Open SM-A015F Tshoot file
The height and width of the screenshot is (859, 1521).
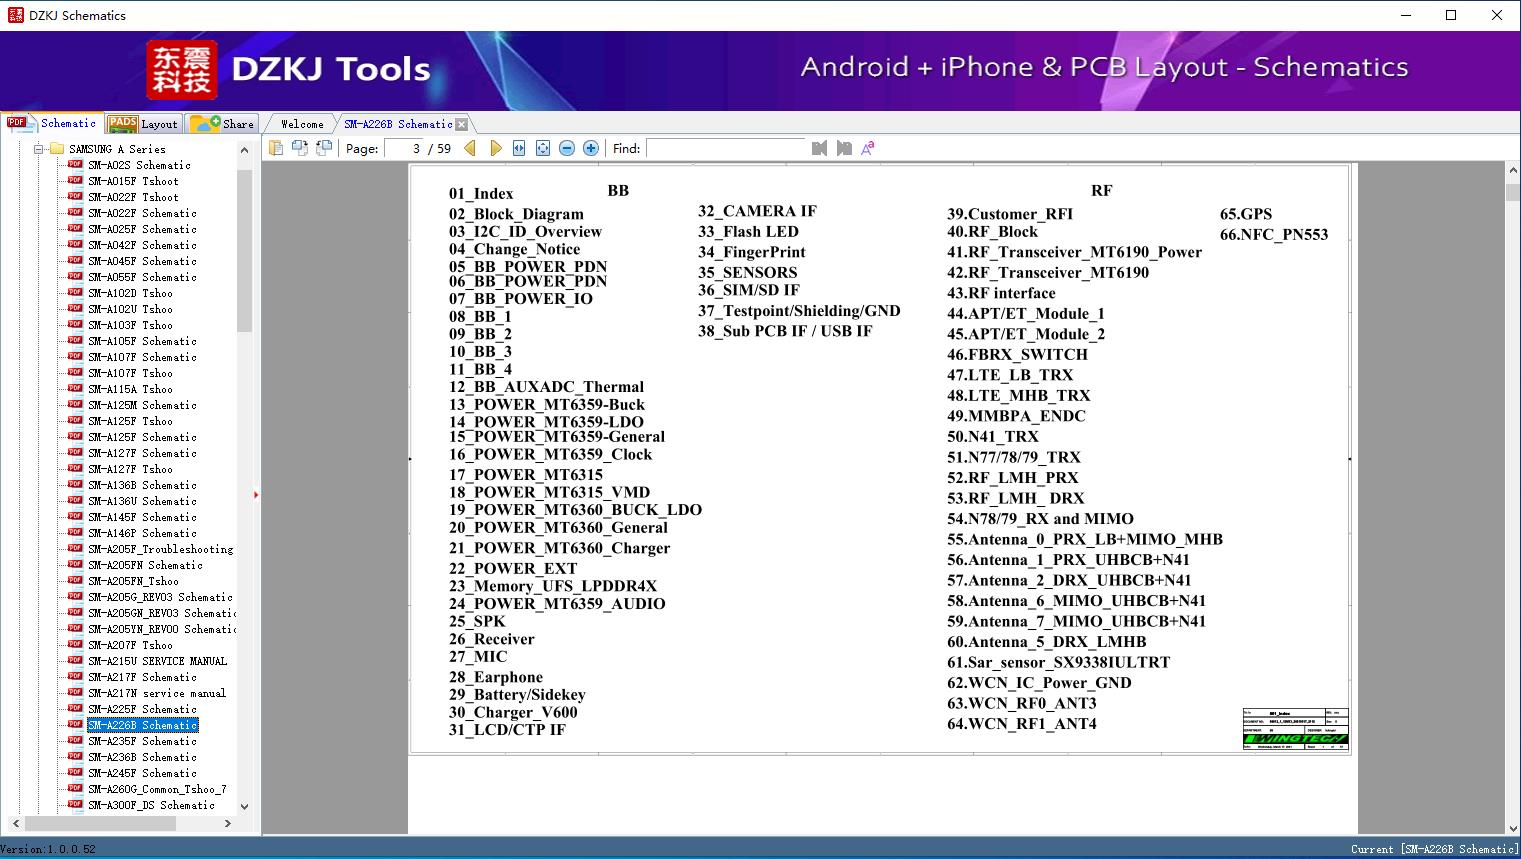[133, 181]
